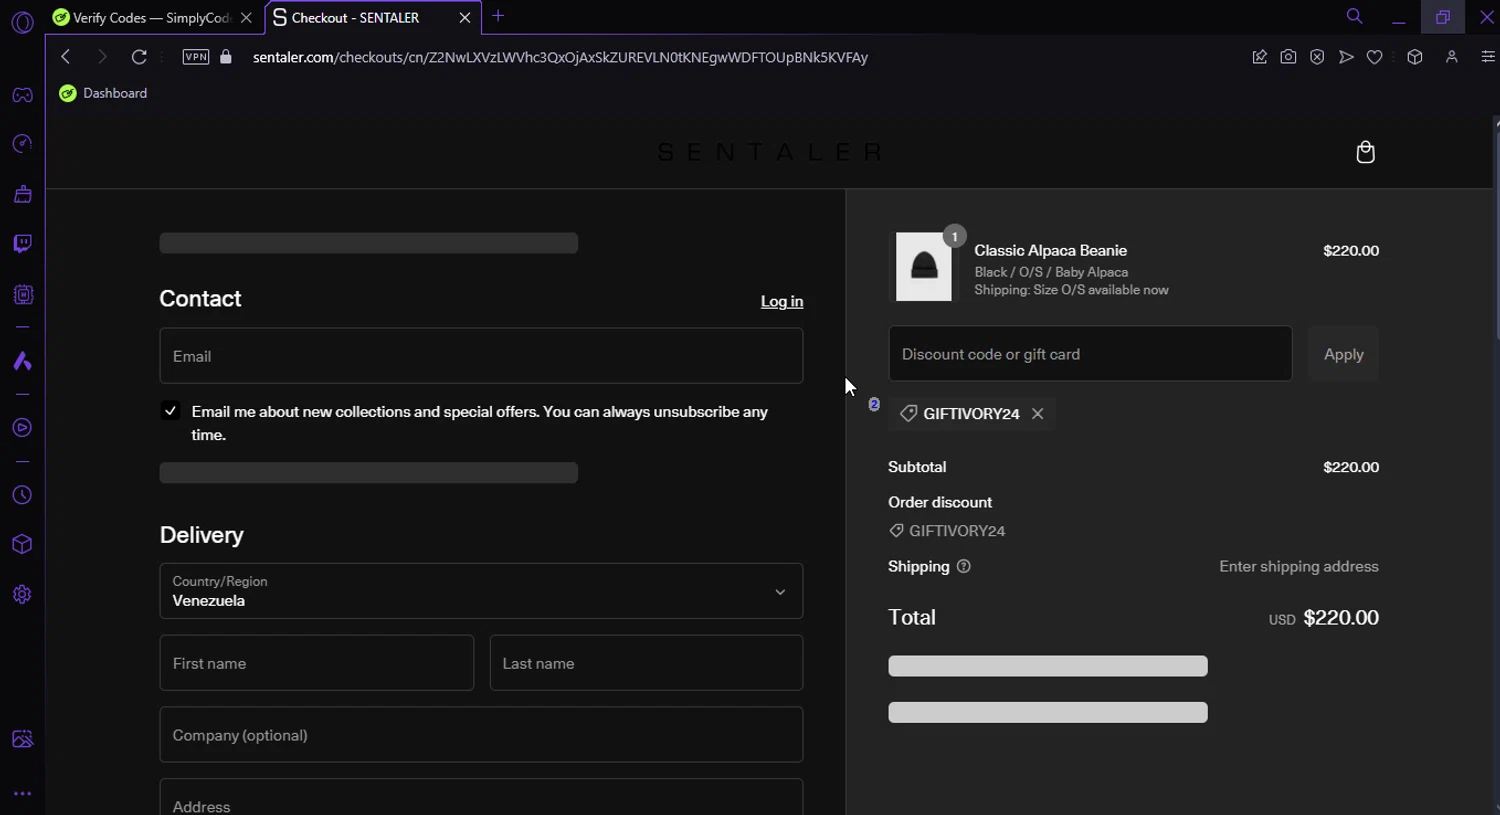Open GX Control speedometer sidebar icon

(x=22, y=144)
